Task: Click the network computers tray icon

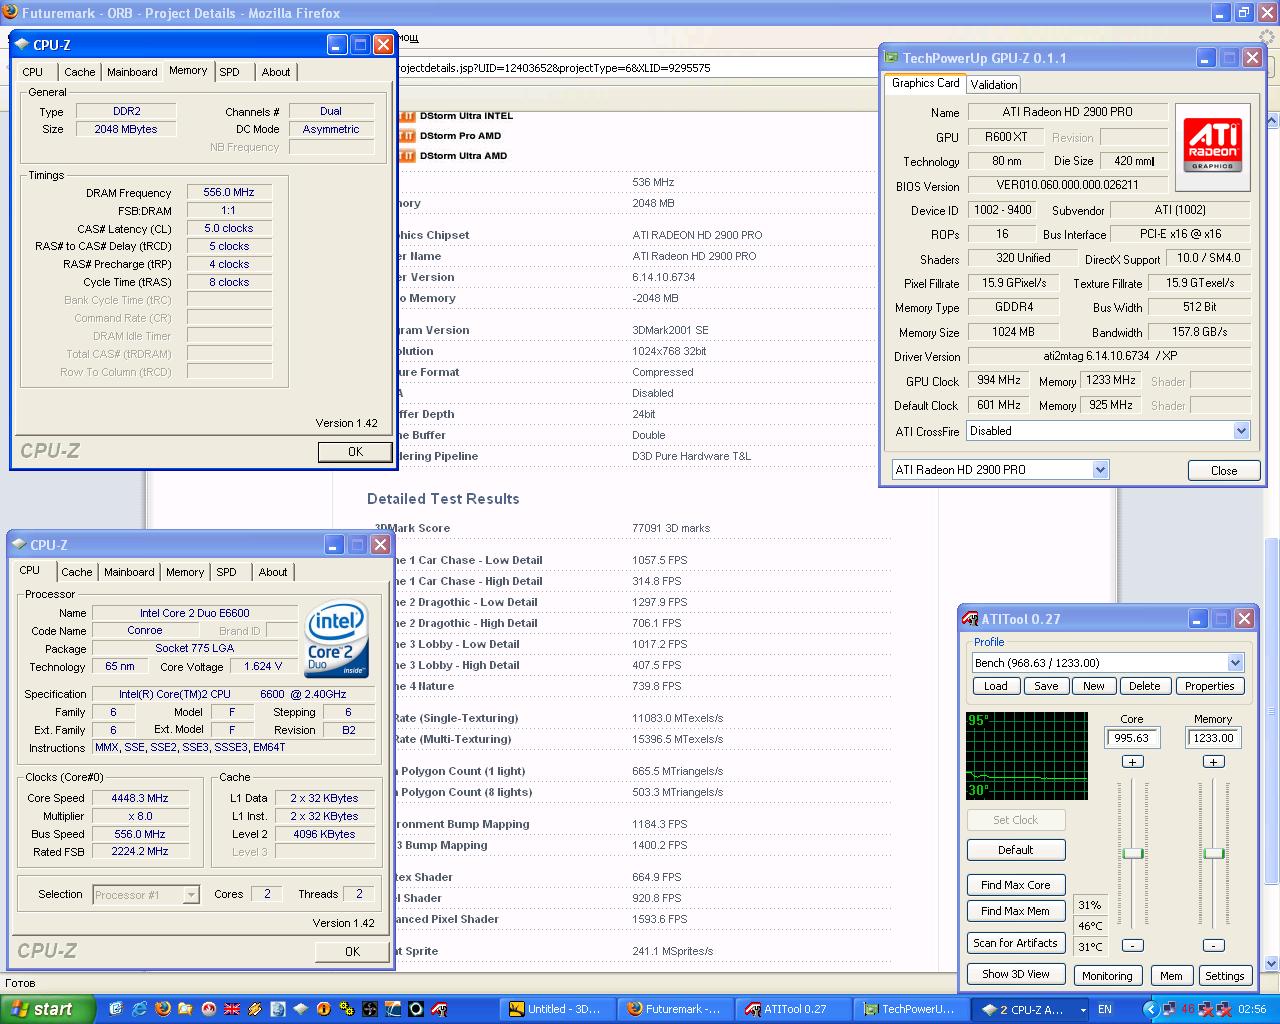Action: (1169, 1009)
